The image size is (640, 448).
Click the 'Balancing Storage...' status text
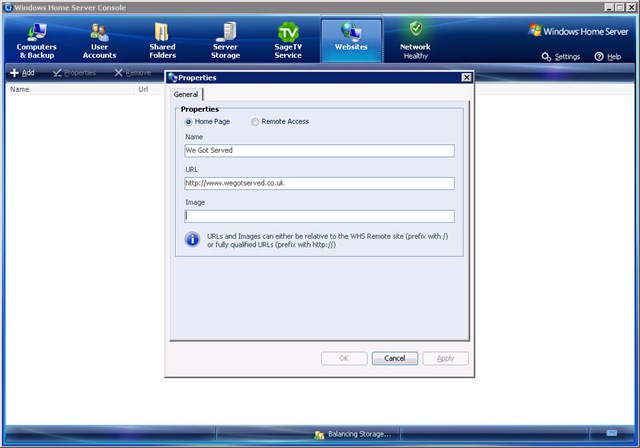pos(360,434)
